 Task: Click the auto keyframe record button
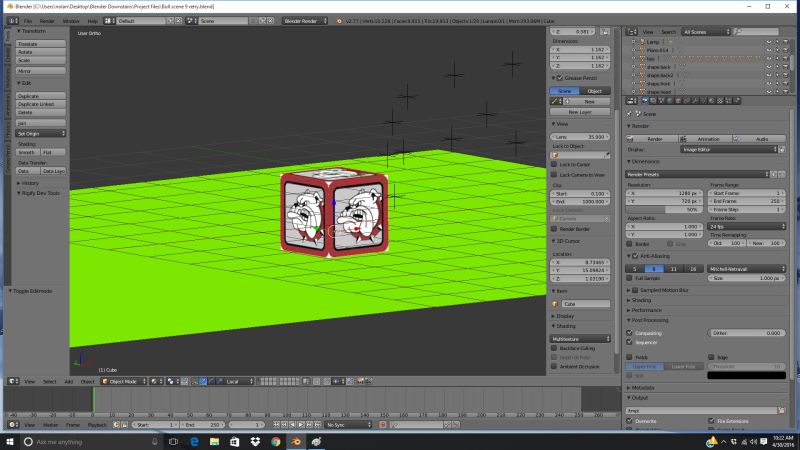click(x=383, y=424)
